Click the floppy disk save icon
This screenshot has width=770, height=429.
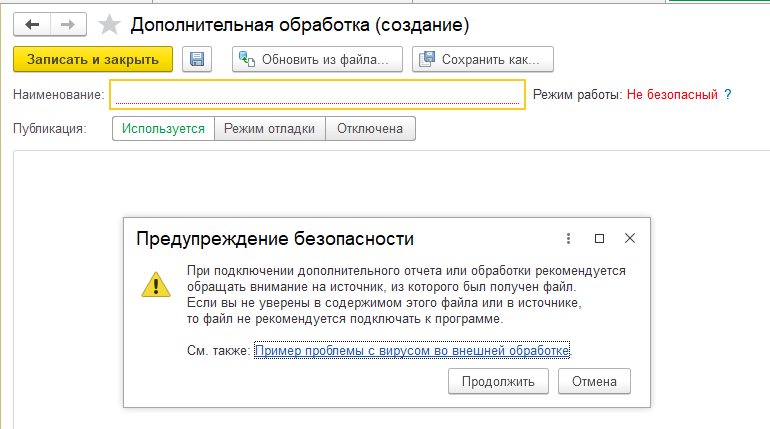point(196,60)
